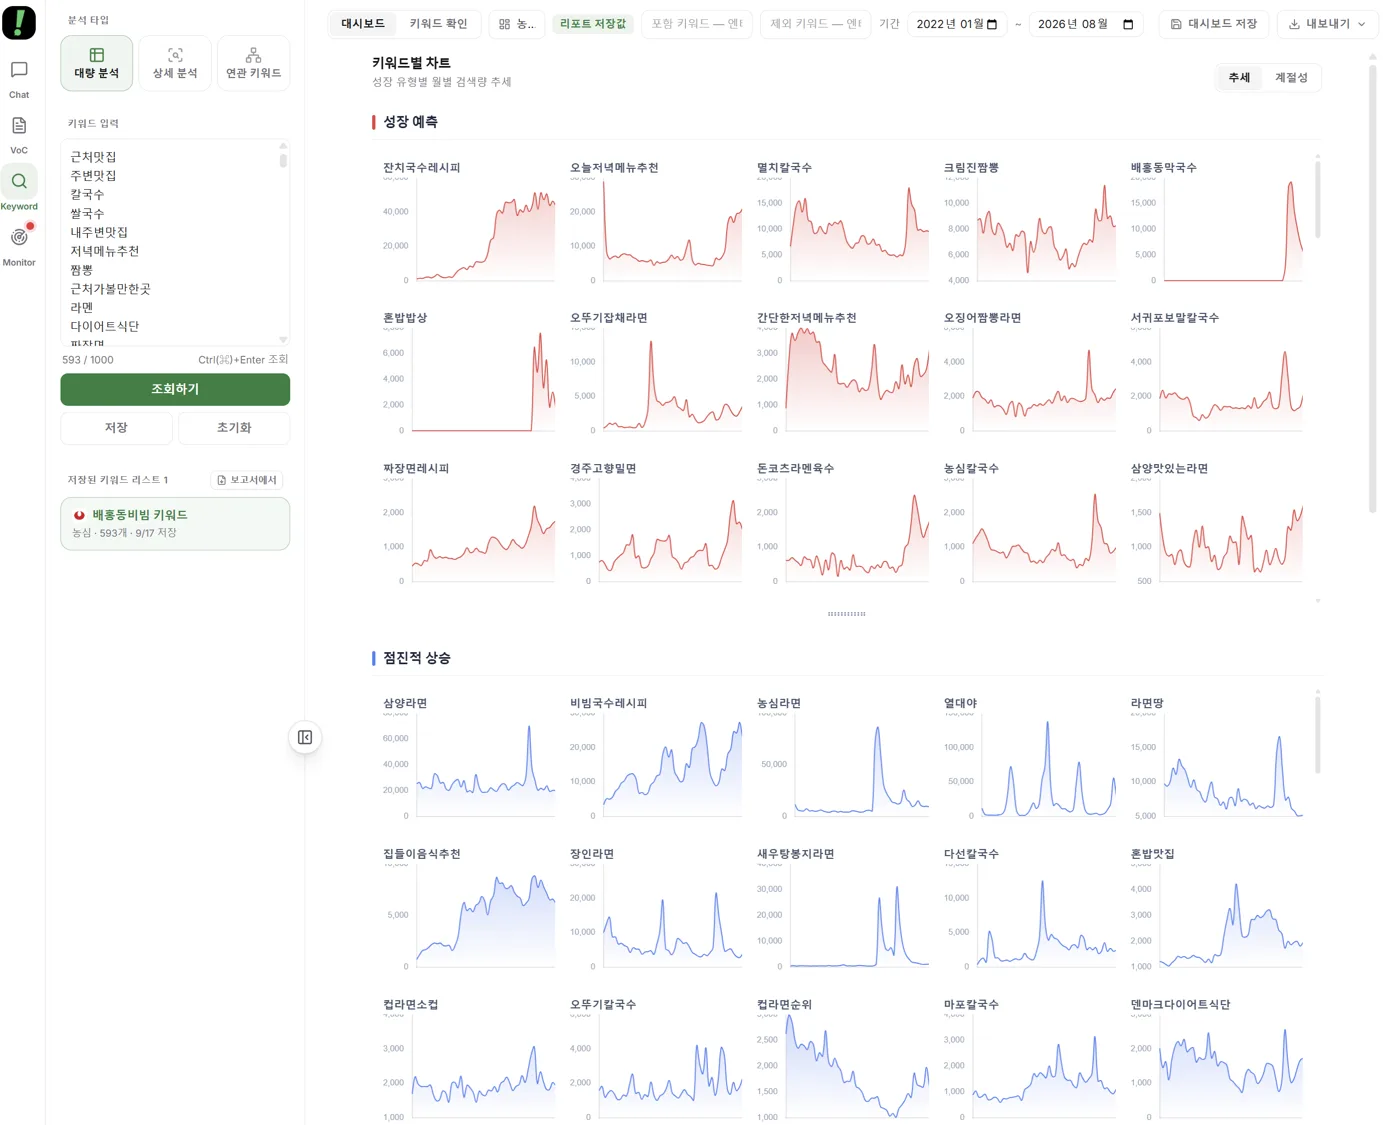
Task: Switch to the 대시보드 tab
Action: (363, 24)
